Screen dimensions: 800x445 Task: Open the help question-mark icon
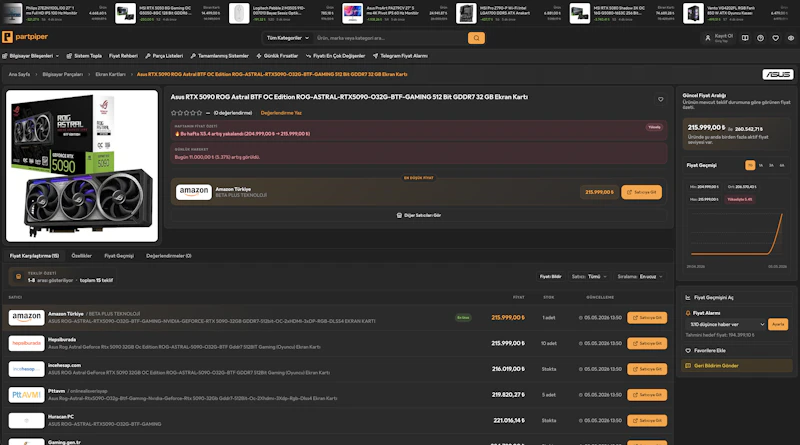[x=760, y=38]
